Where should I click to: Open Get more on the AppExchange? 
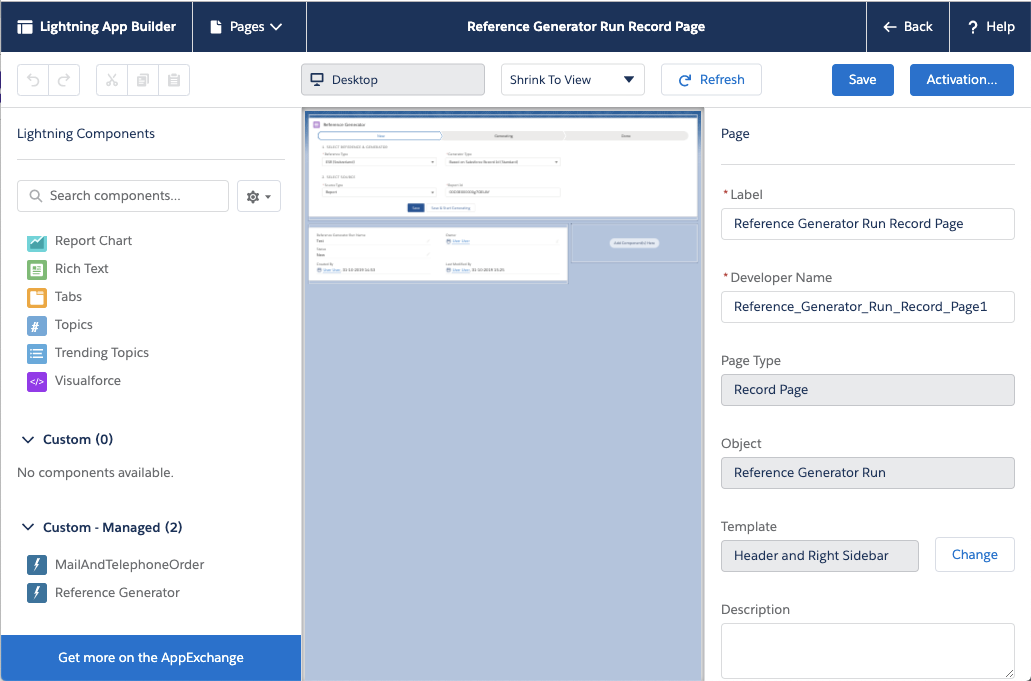click(150, 658)
